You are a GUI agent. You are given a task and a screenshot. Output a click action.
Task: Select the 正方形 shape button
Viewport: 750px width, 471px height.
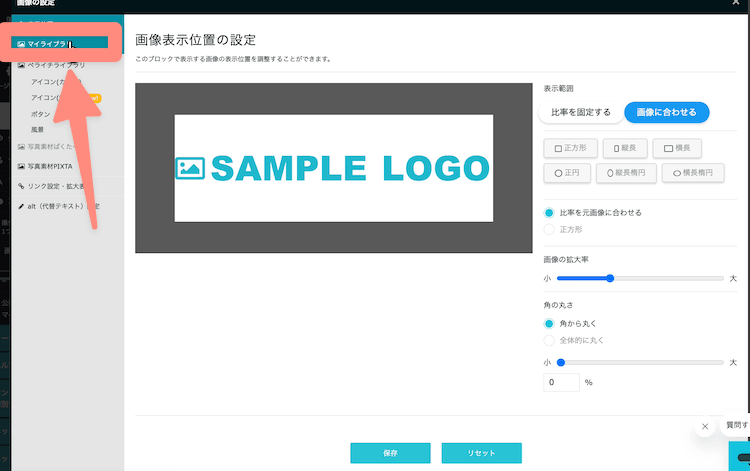(570, 148)
